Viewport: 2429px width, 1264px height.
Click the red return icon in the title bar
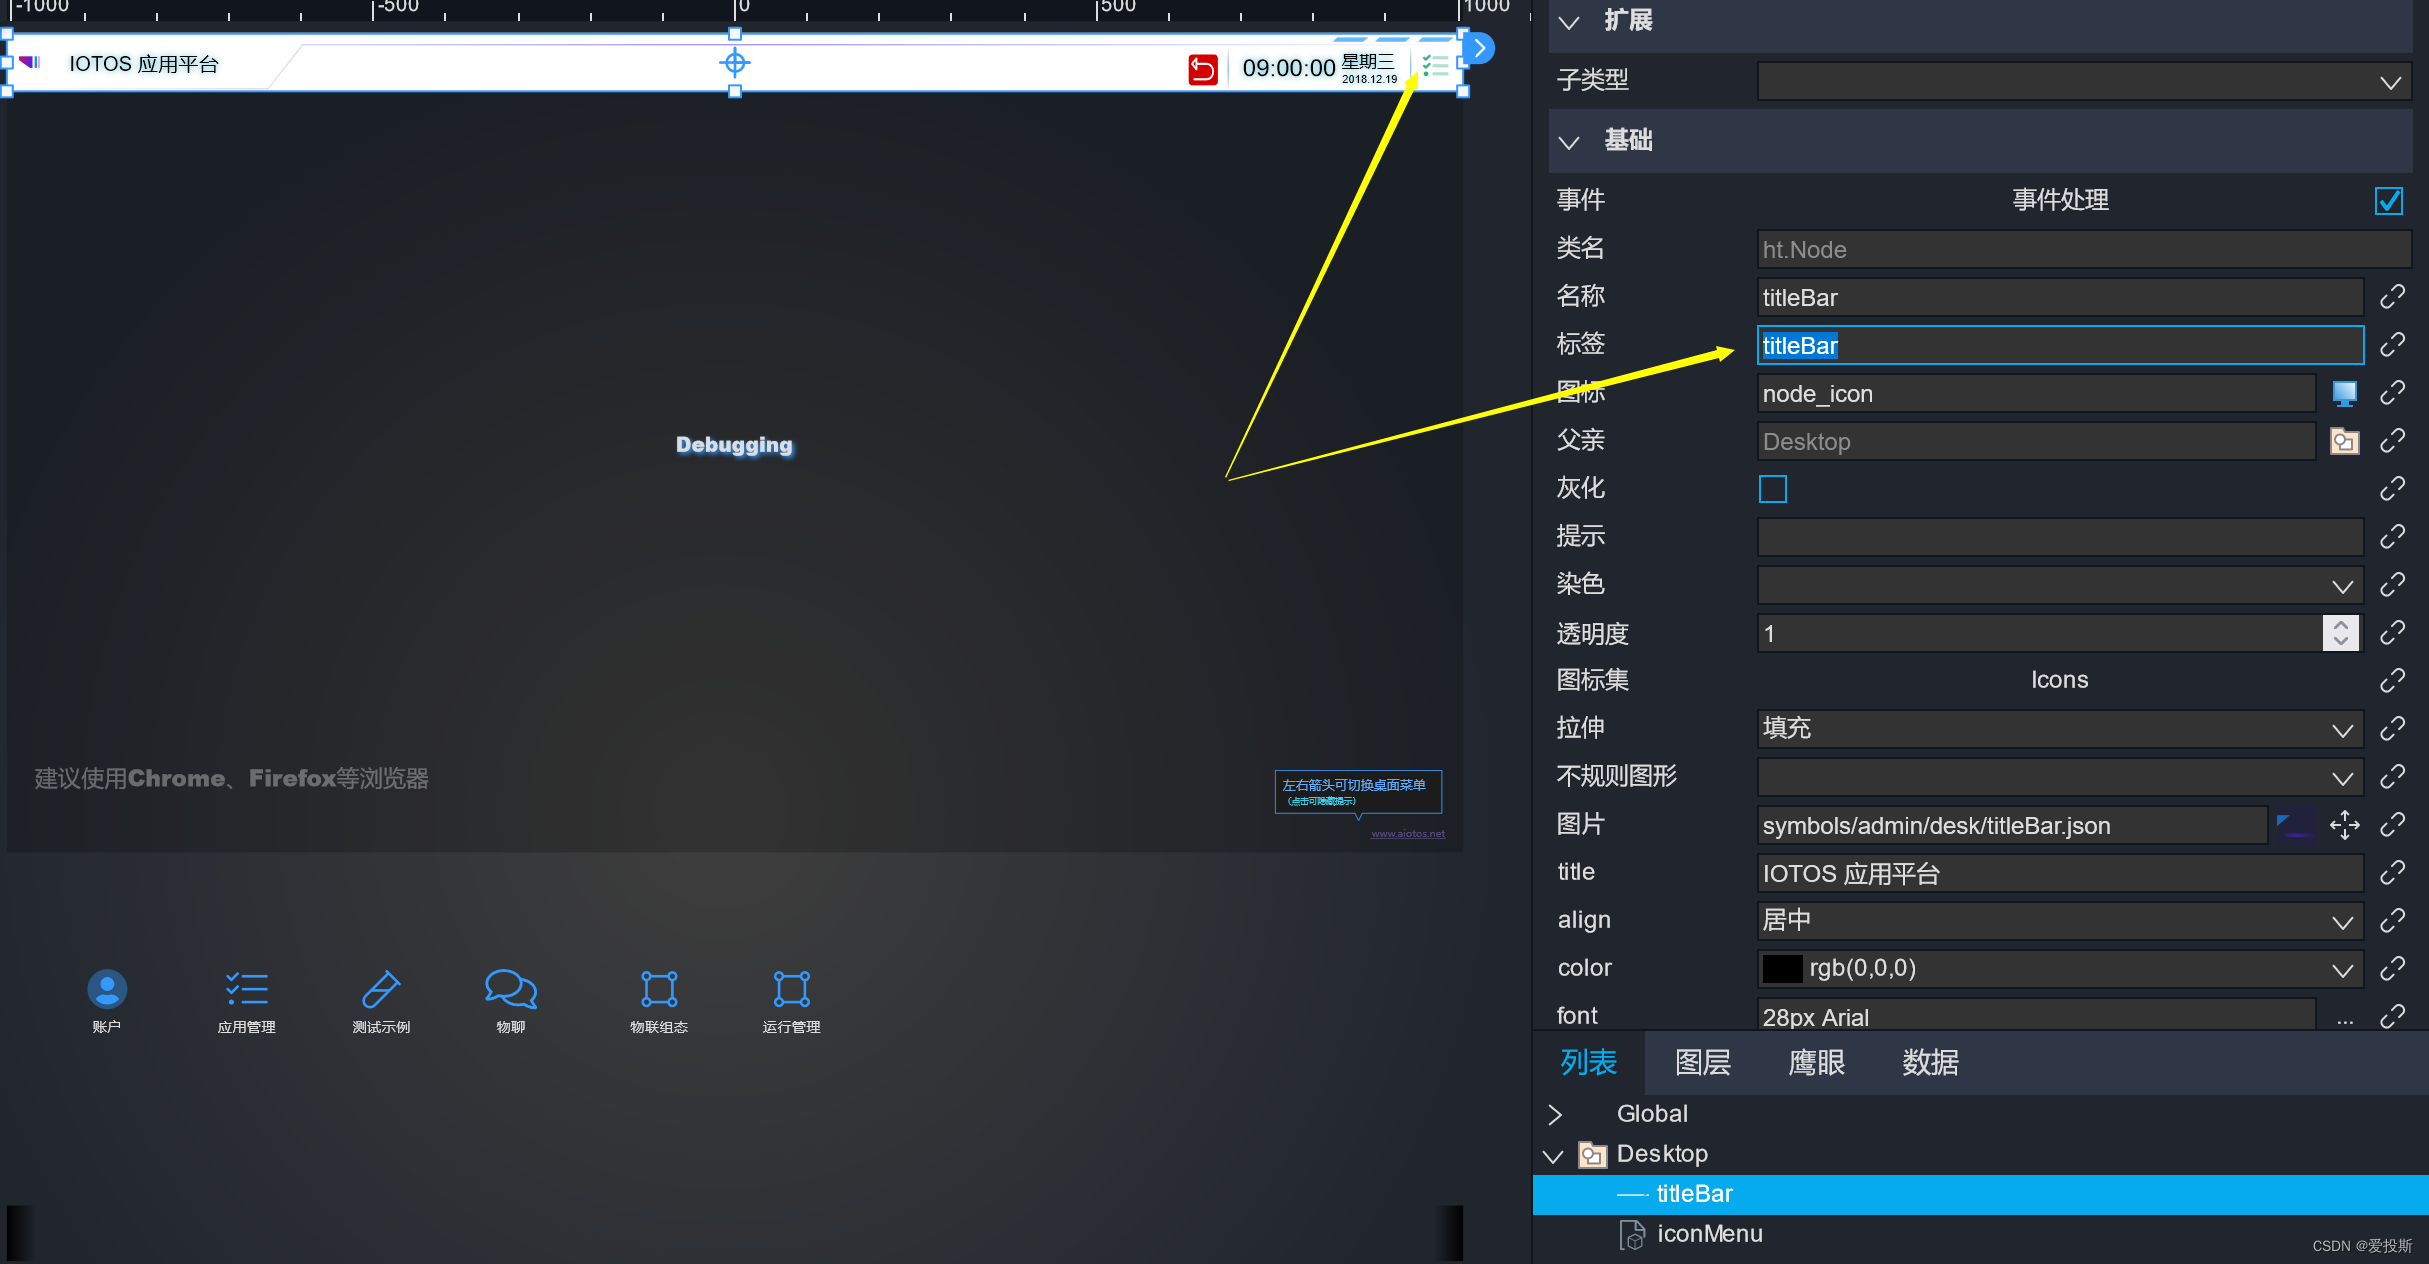(x=1202, y=68)
